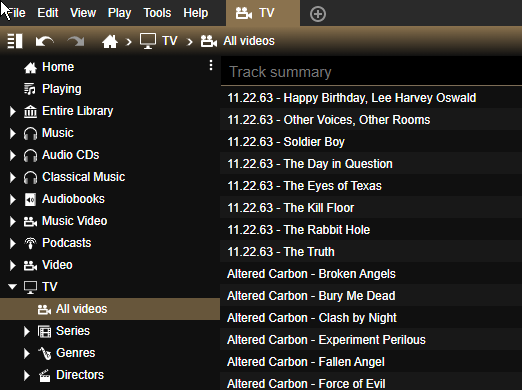Image resolution: width=522 pixels, height=390 pixels.
Task: Click the Classical Music headphones icon
Action: pos(30,177)
